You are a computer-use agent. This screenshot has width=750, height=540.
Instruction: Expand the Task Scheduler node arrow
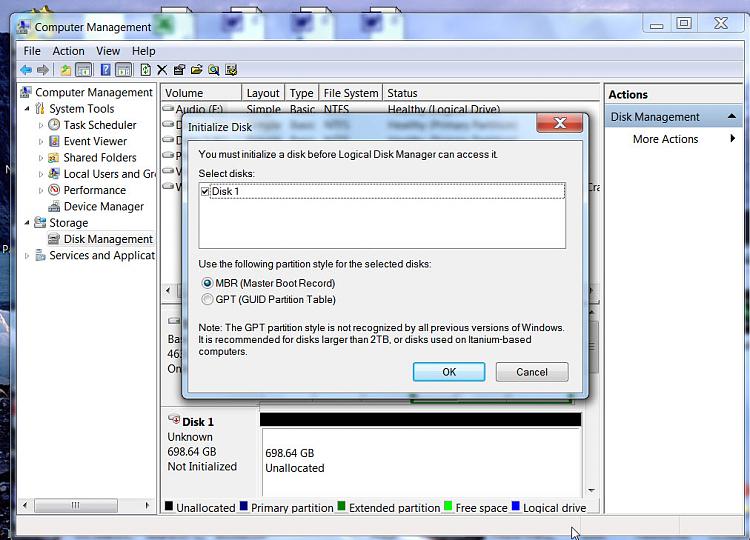point(41,125)
